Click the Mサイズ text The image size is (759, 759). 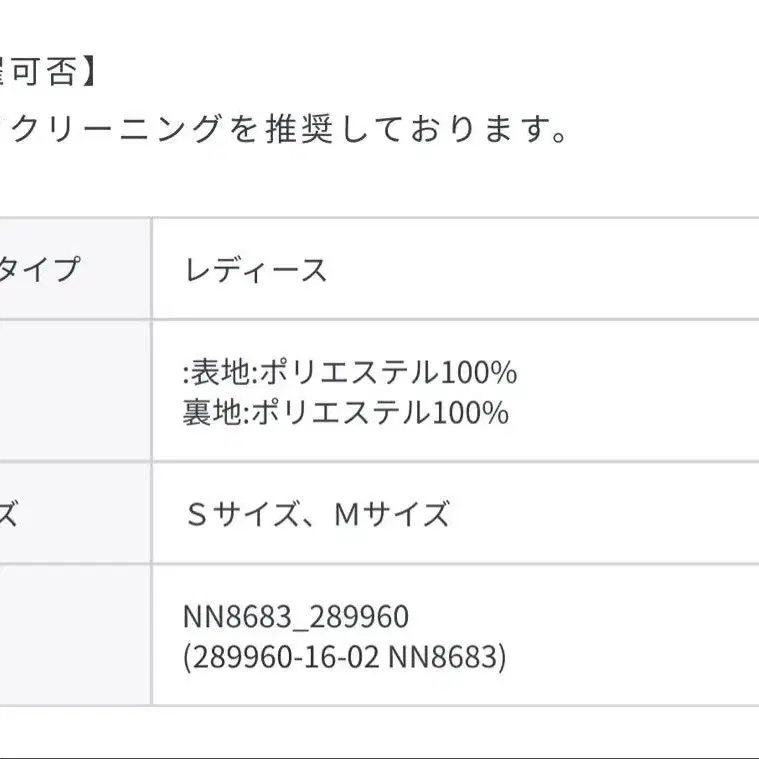[392, 515]
